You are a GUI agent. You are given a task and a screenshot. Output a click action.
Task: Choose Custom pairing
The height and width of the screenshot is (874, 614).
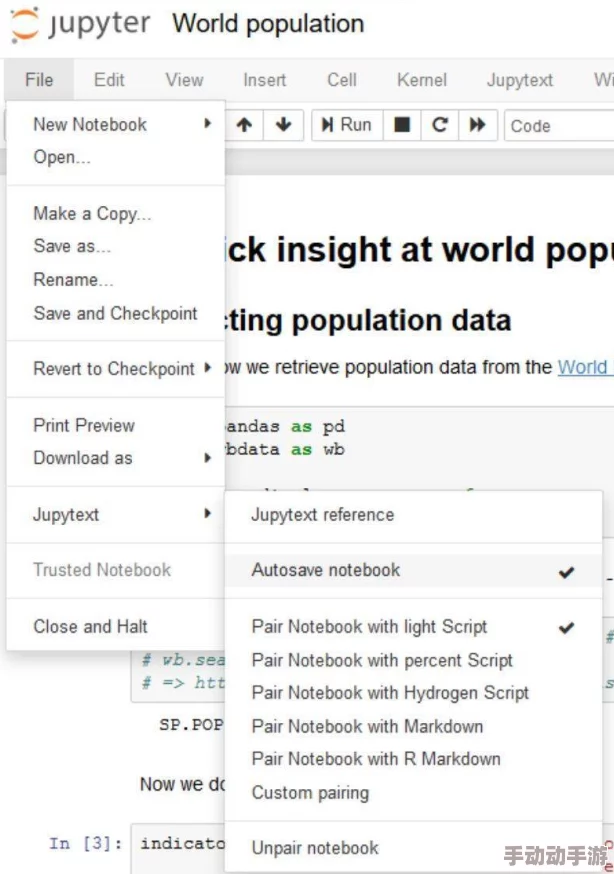tap(413, 793)
